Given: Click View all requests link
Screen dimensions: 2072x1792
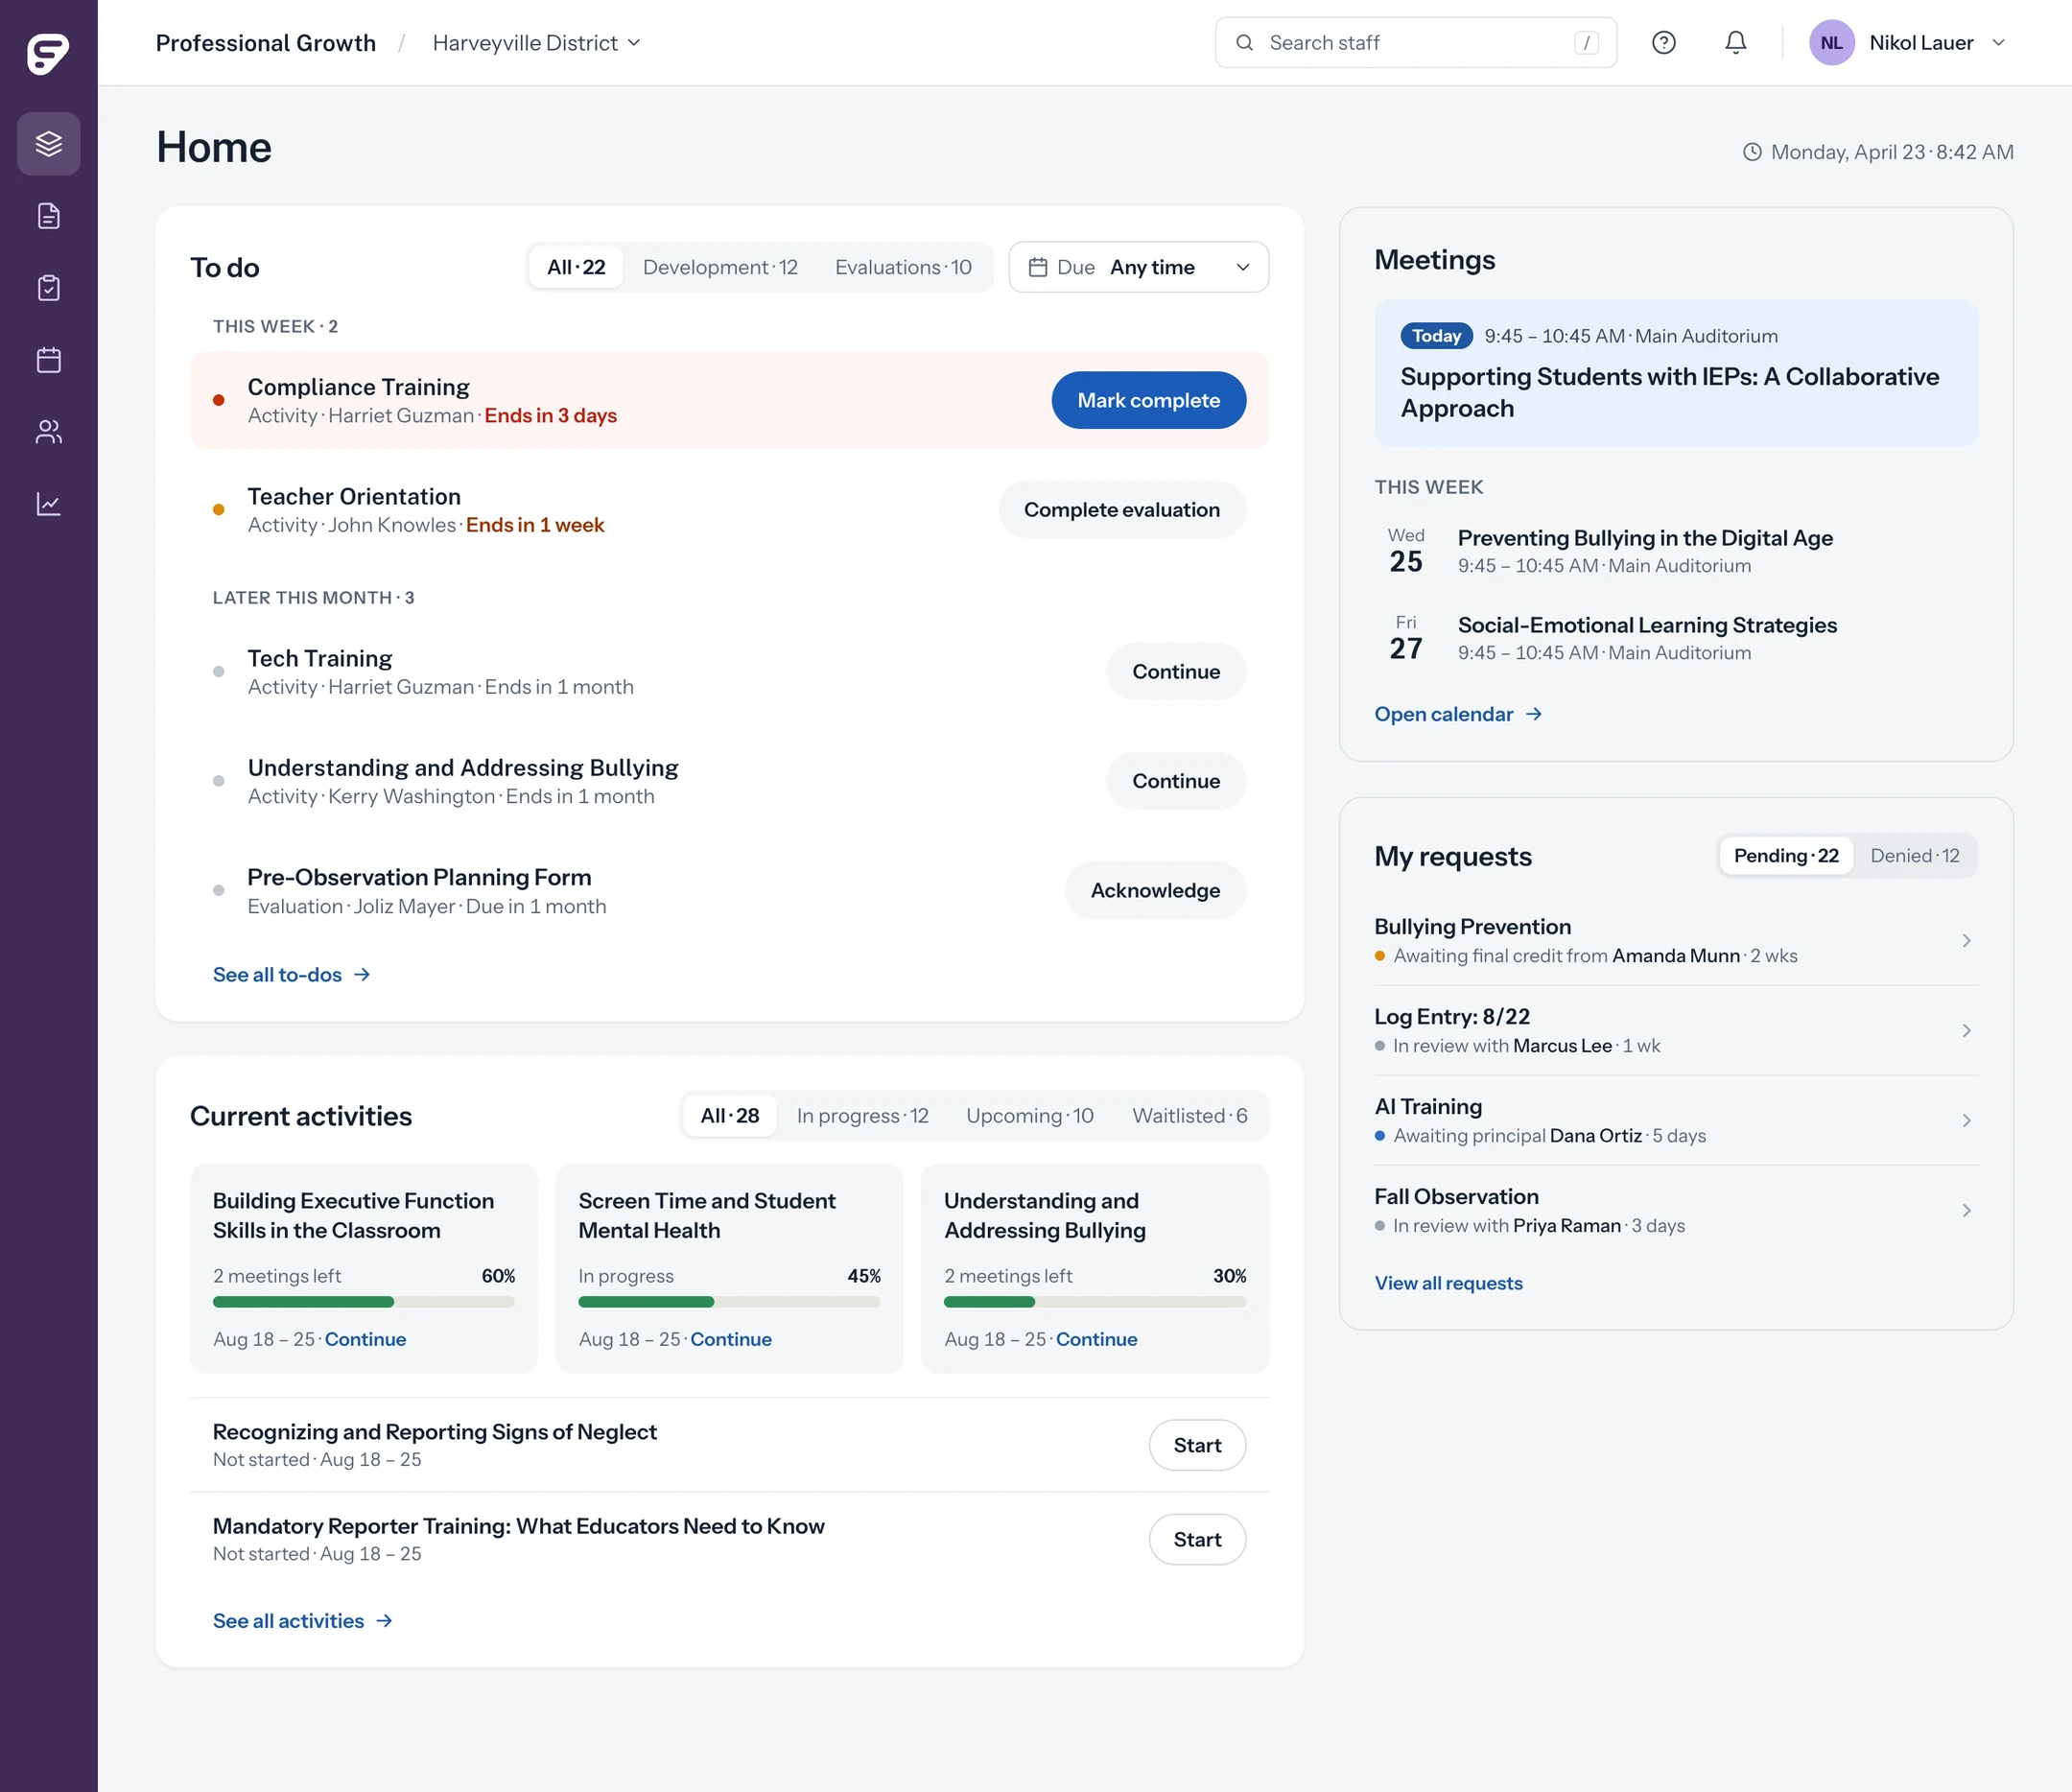Looking at the screenshot, I should (1448, 1283).
